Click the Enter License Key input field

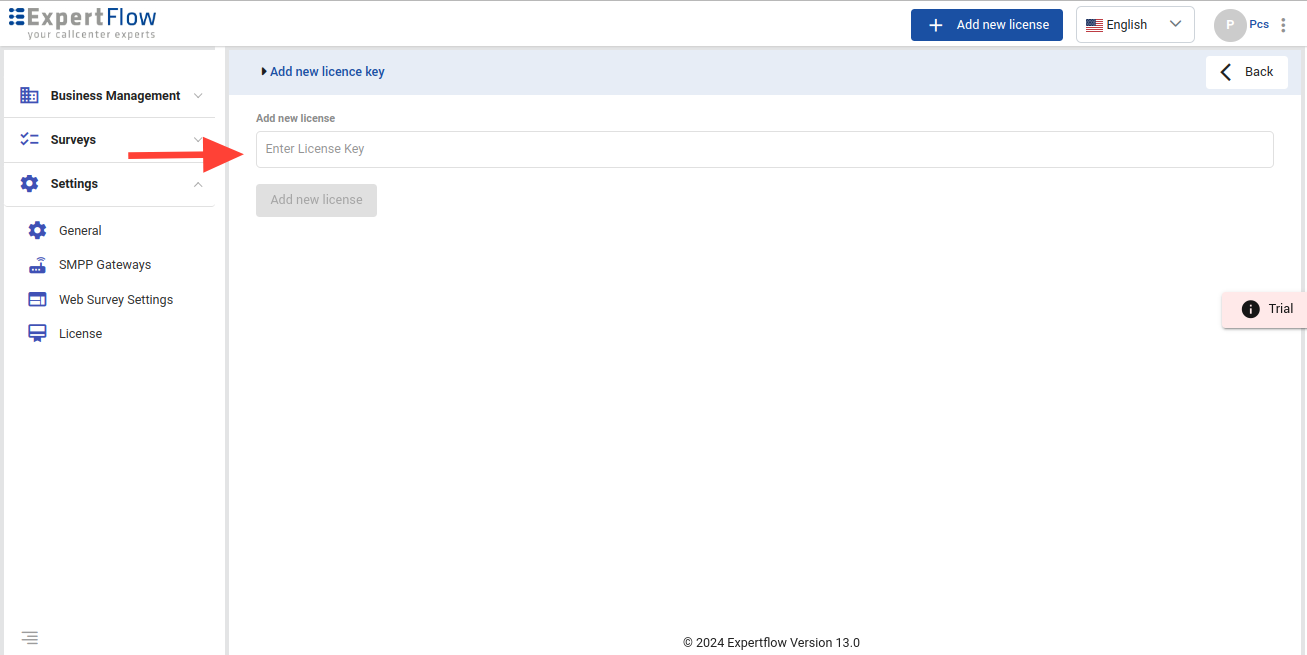coord(764,149)
